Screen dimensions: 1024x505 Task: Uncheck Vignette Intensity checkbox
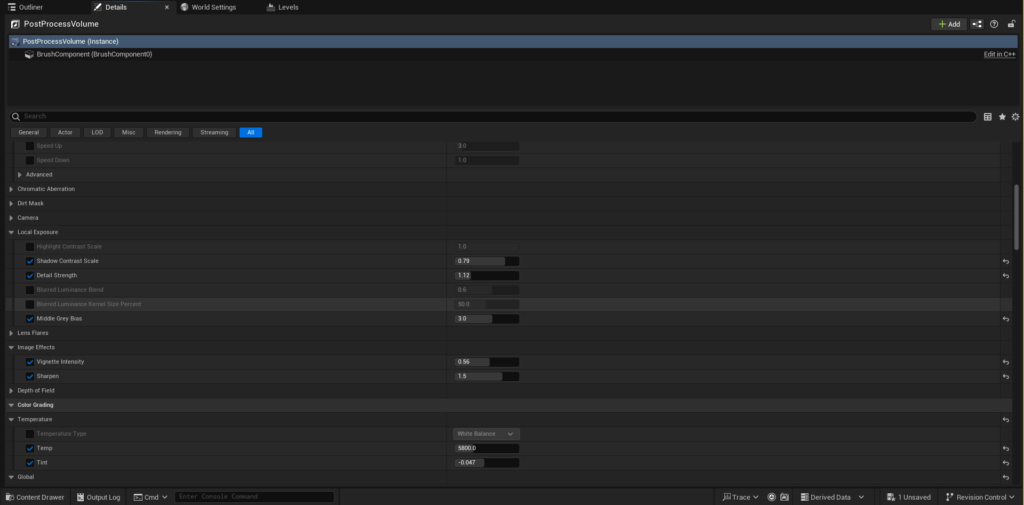[x=30, y=362]
